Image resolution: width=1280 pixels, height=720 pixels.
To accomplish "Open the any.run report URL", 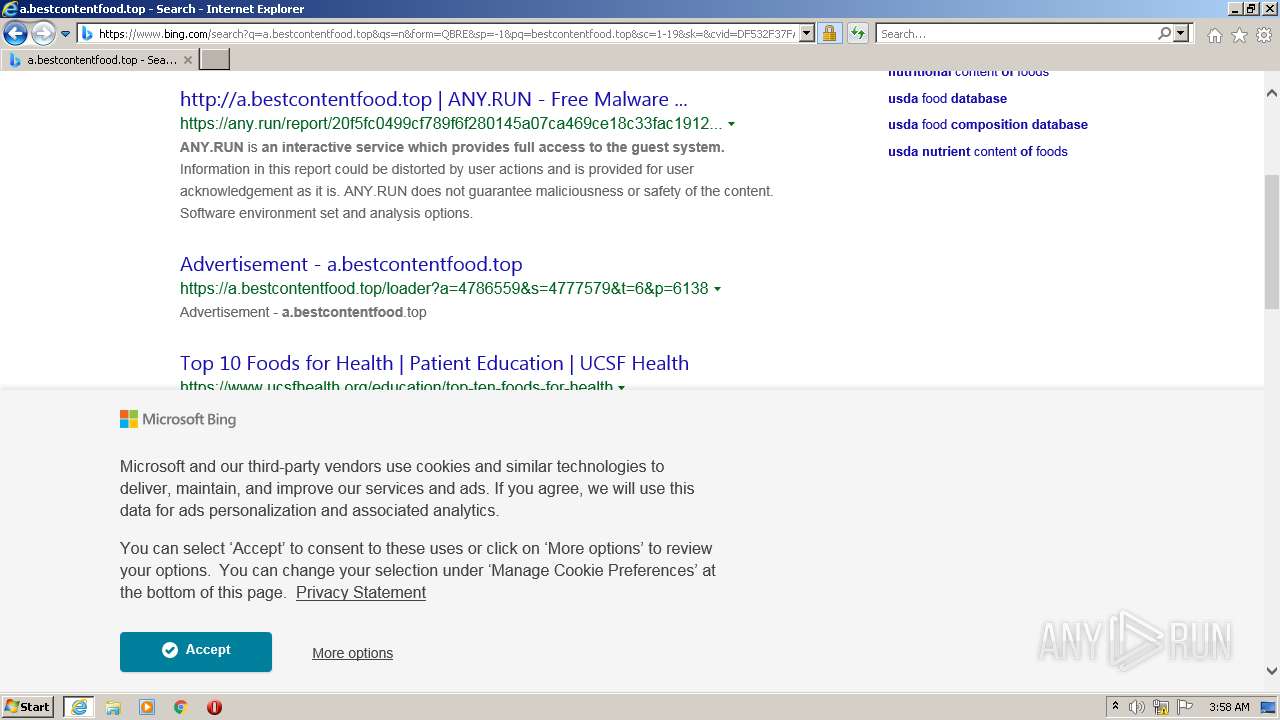I will 451,124.
